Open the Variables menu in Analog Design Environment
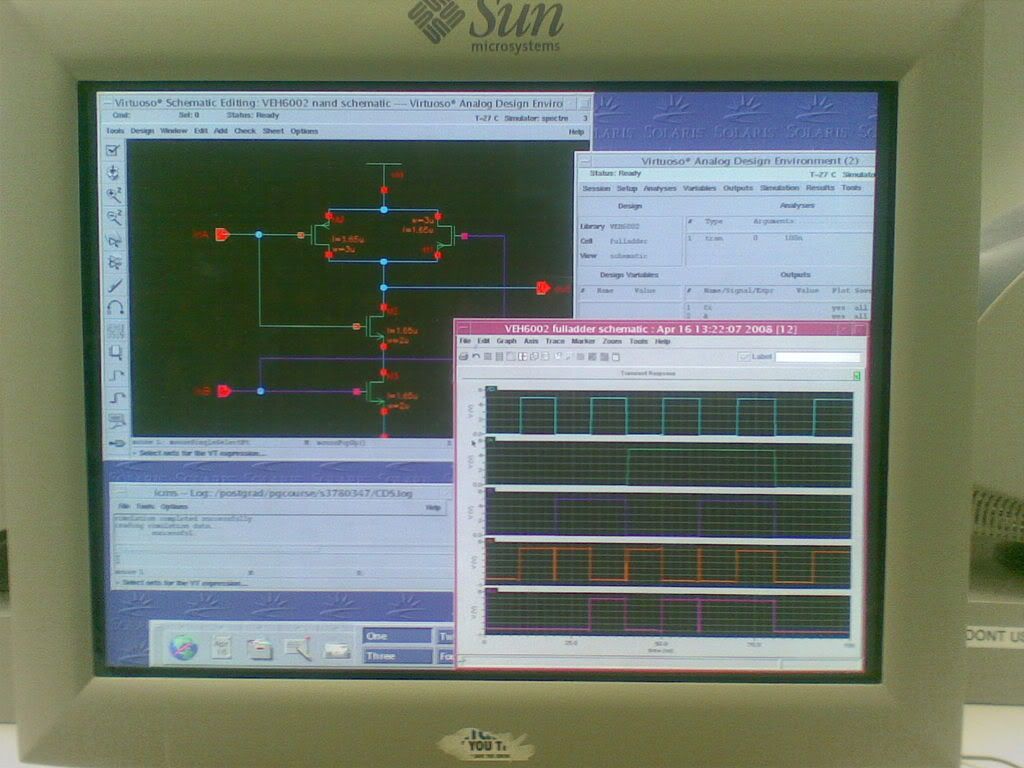The image size is (1024, 768). pos(699,188)
